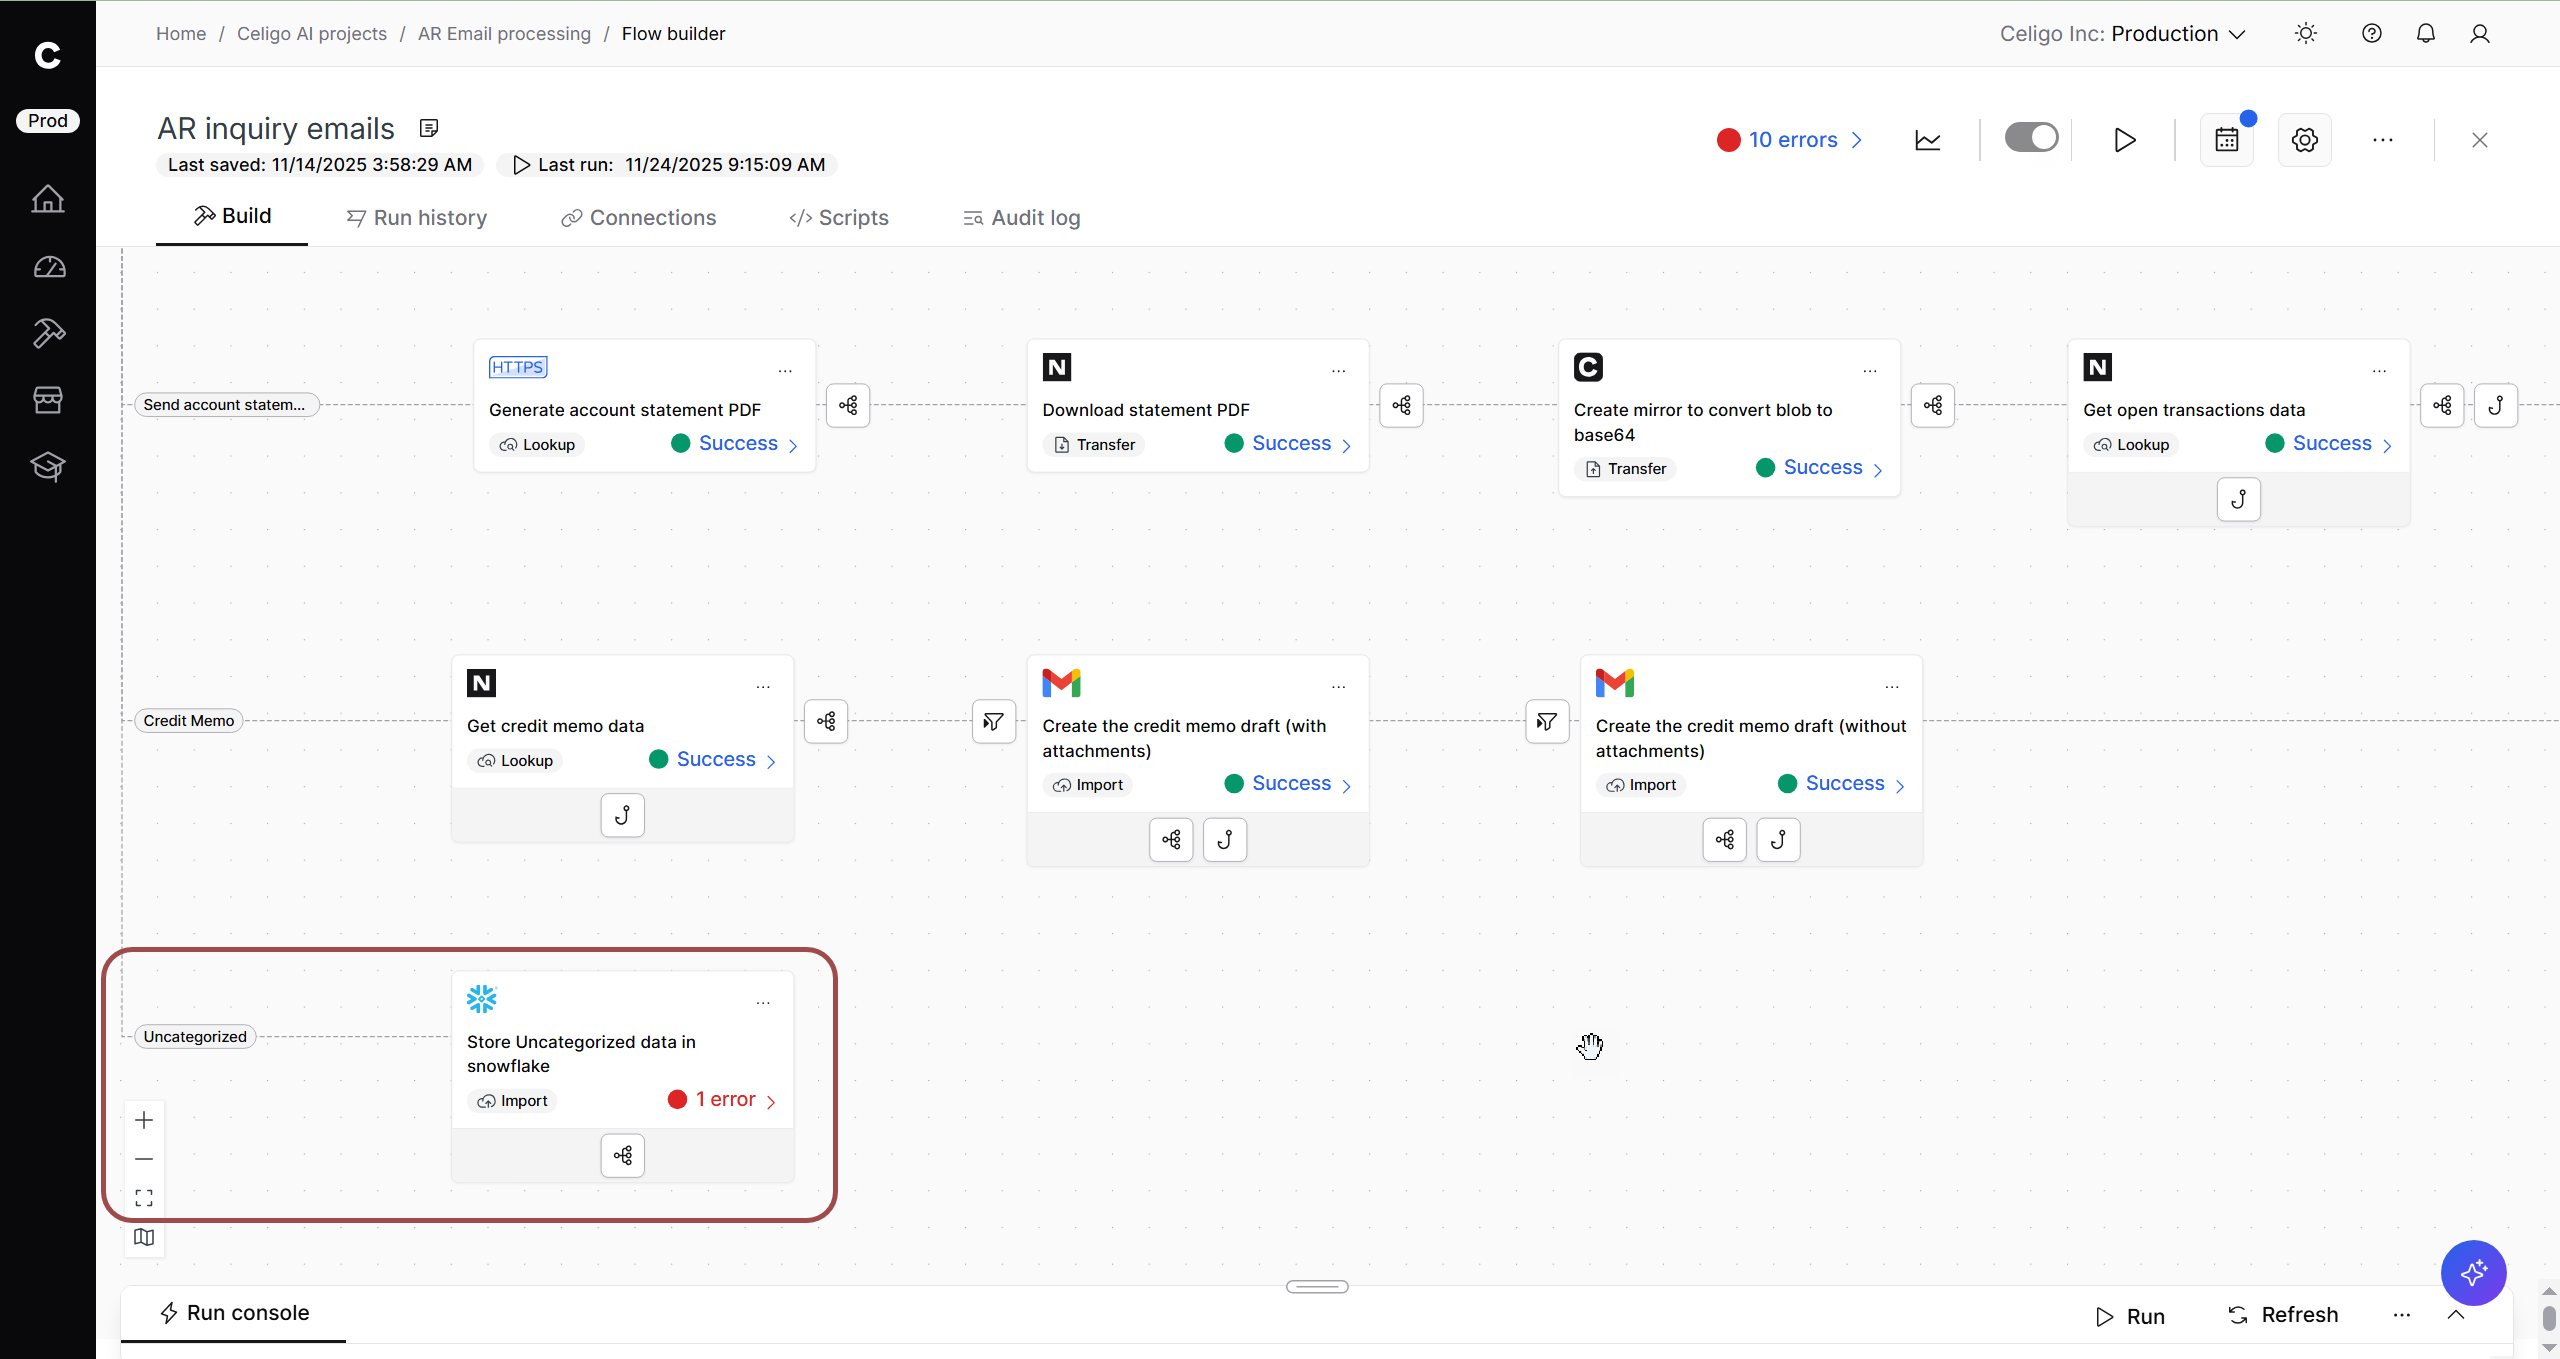
Task: Toggle the canvas minimap icon
Action: (144, 1238)
